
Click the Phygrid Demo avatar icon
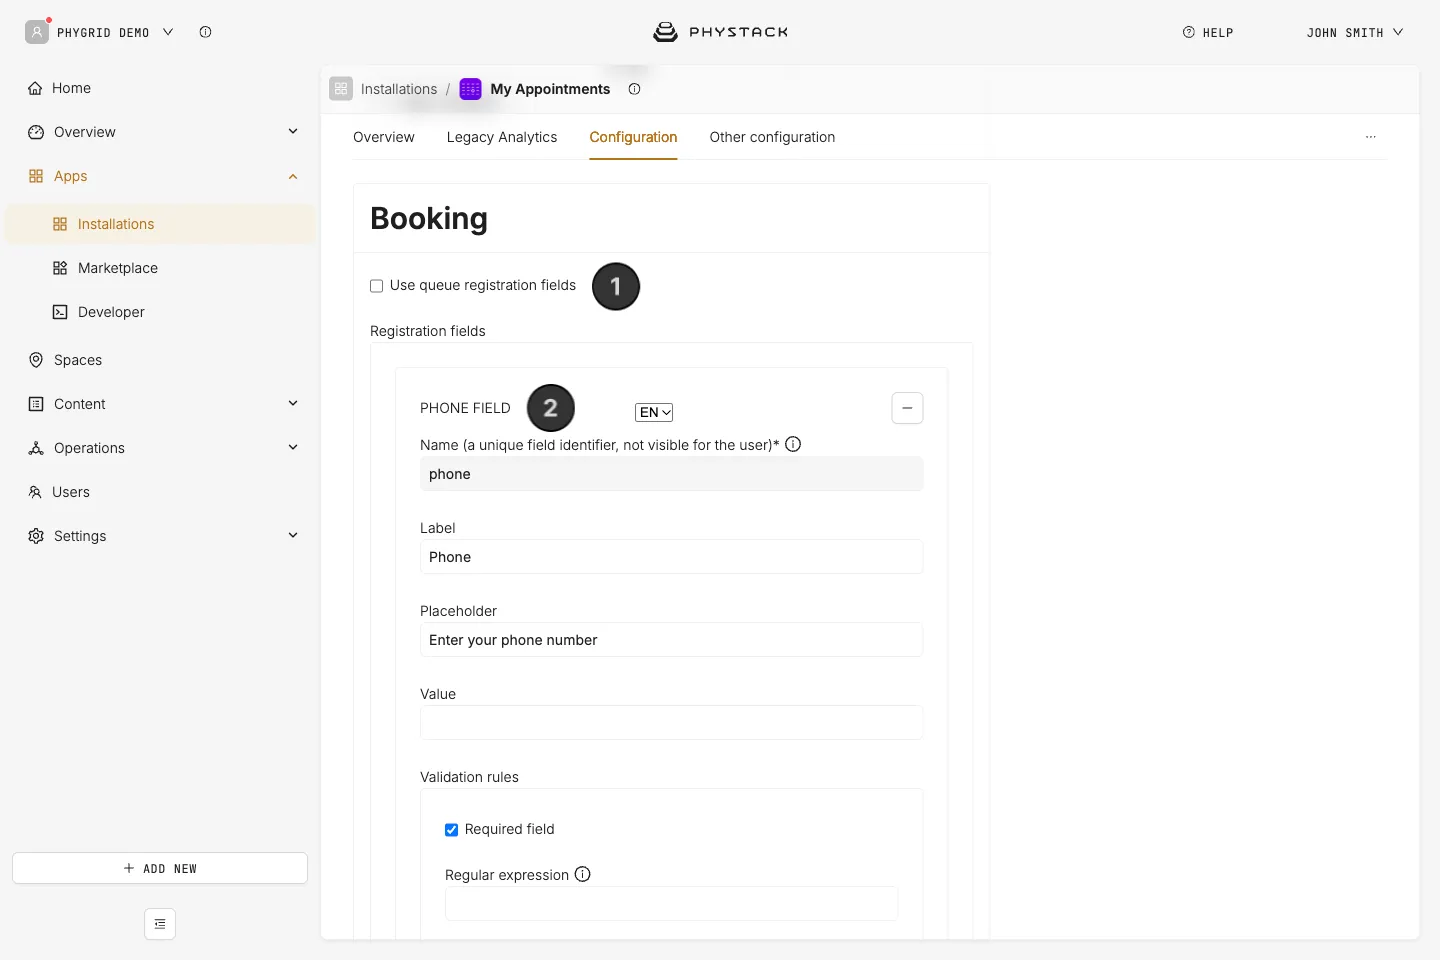pos(37,32)
